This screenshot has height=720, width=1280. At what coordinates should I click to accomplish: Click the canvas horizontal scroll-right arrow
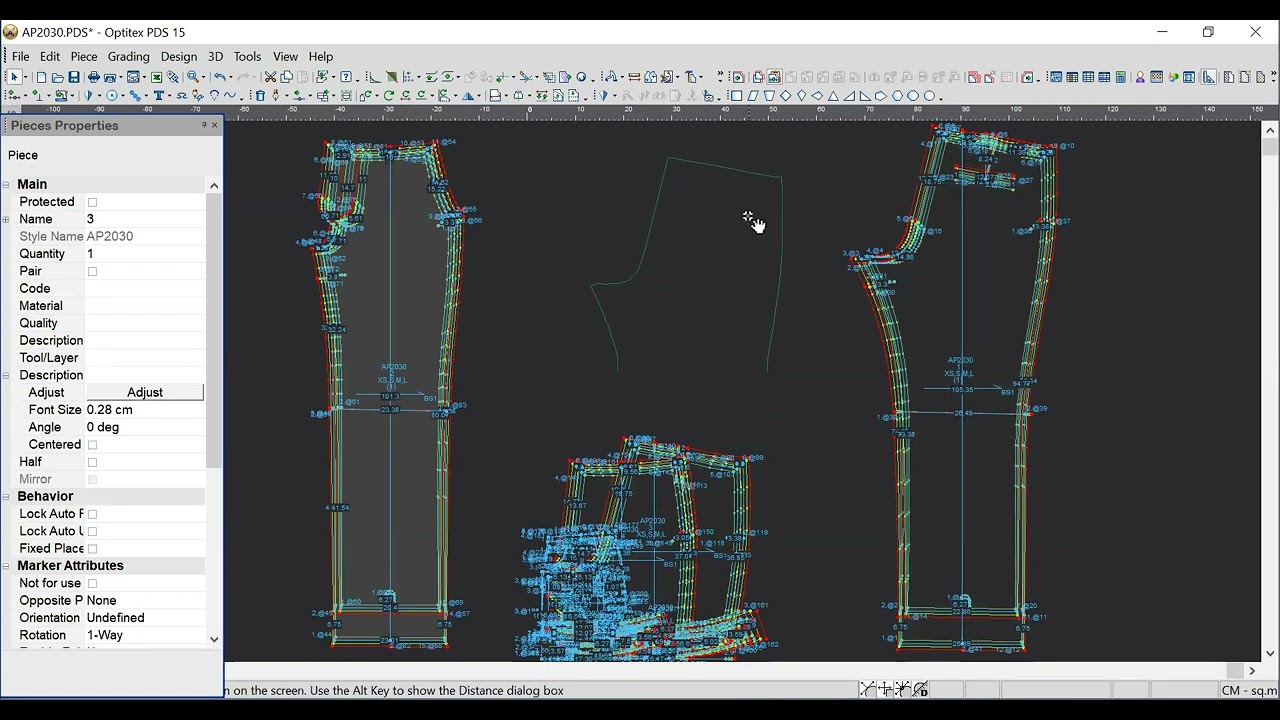[x=1252, y=671]
